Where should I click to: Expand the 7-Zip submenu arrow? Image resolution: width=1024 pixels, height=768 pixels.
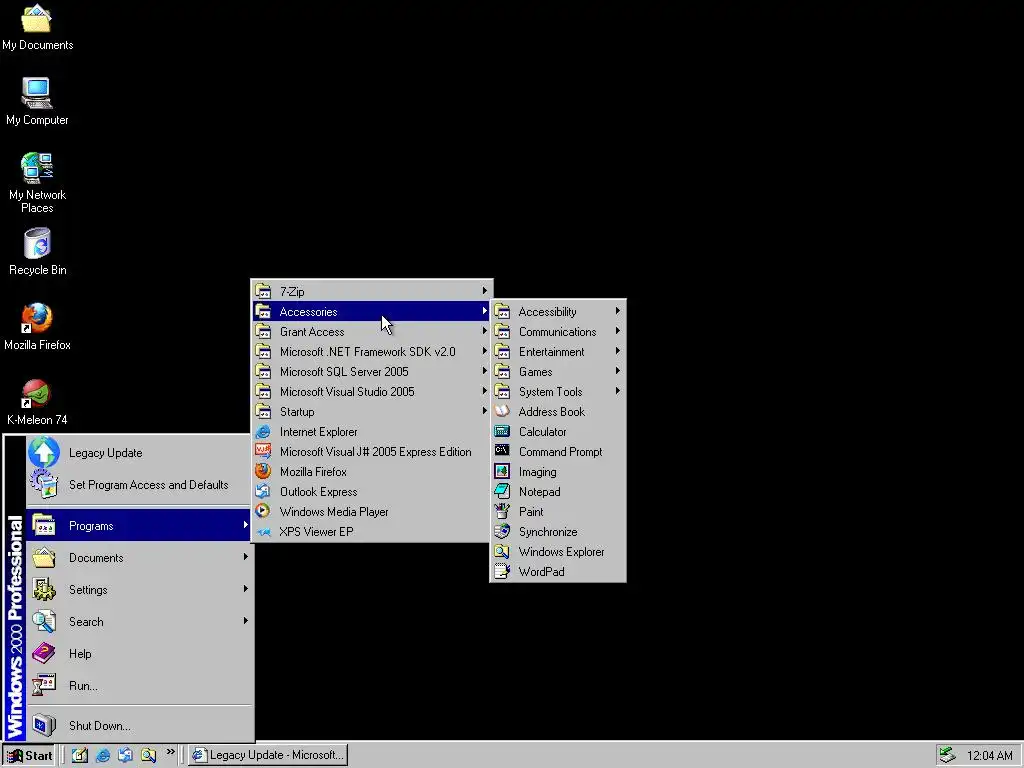tap(485, 291)
